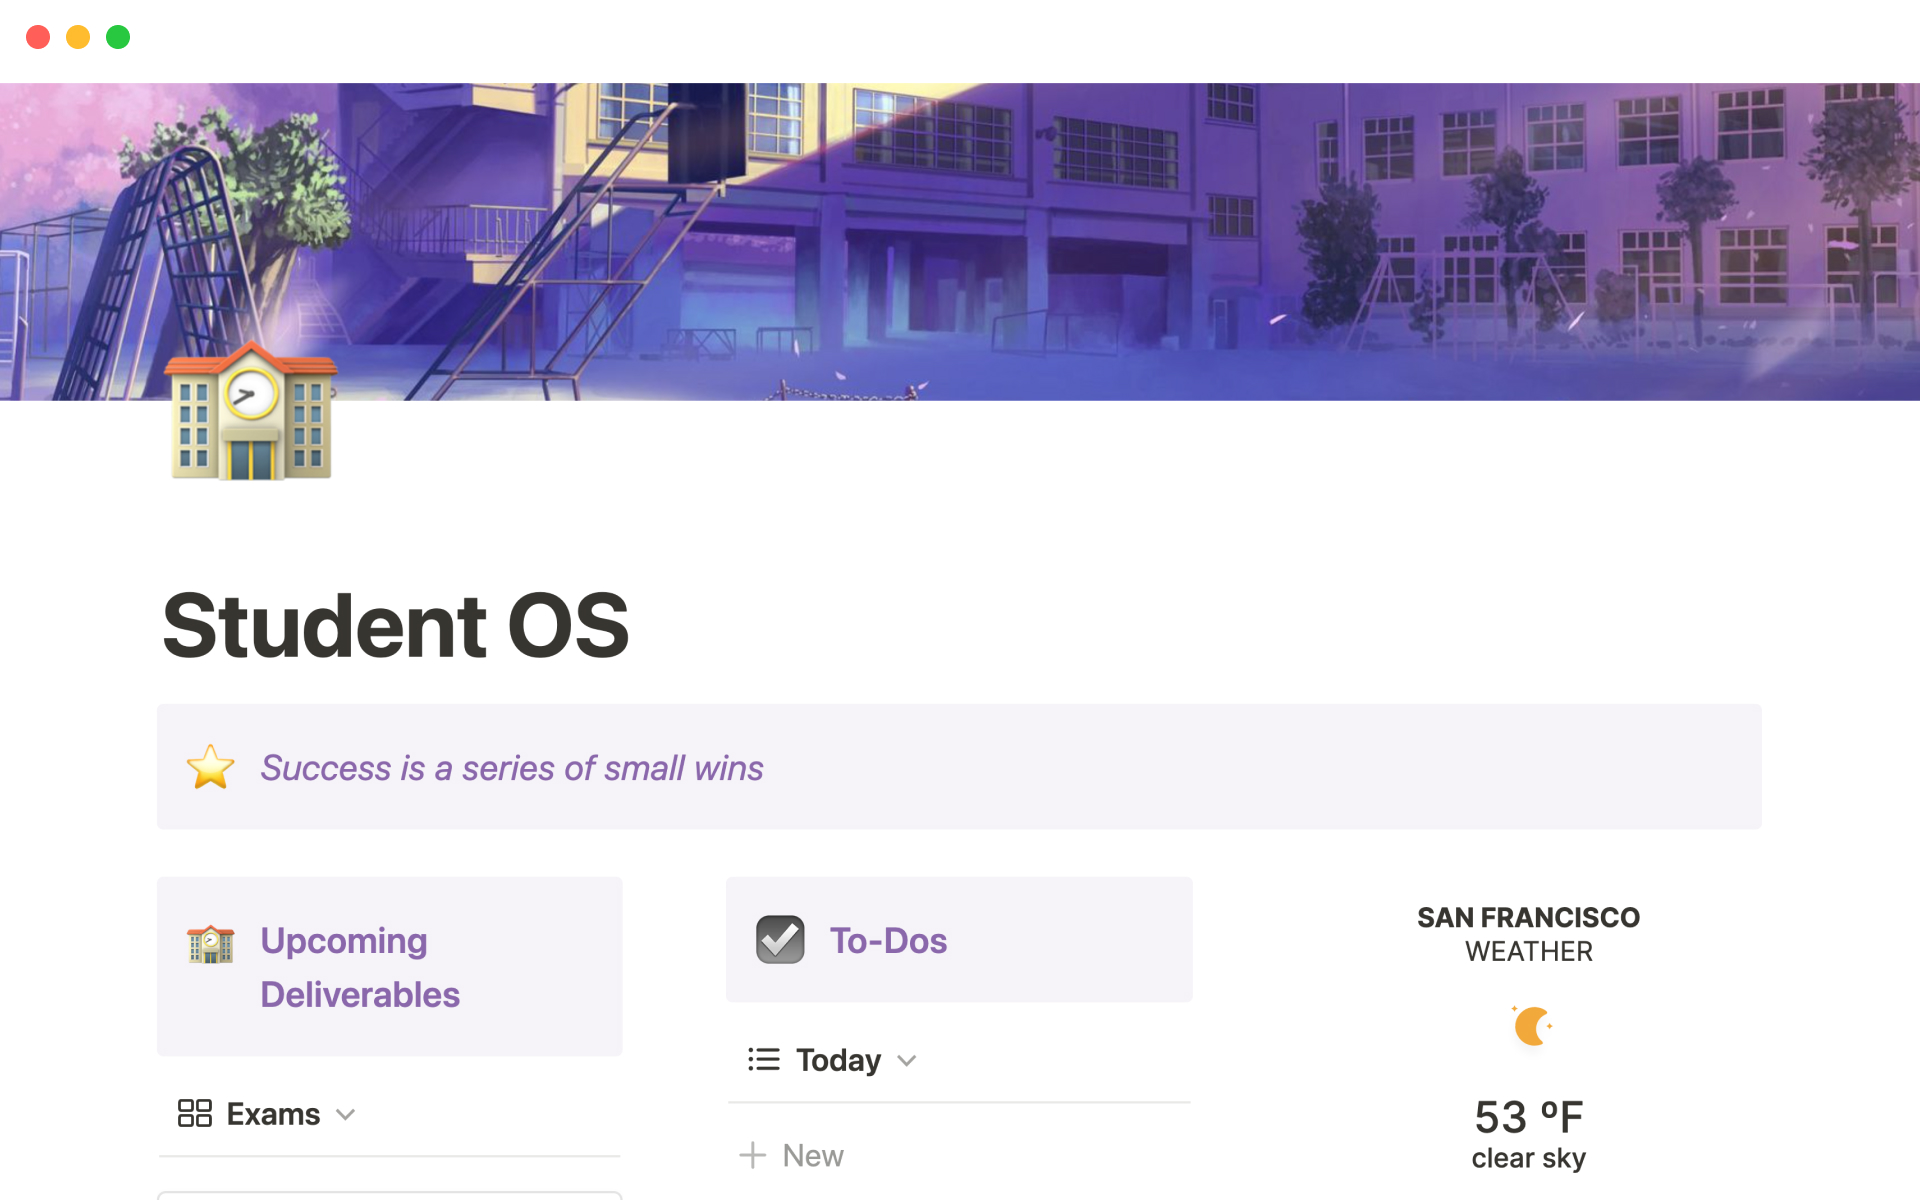Click the school emoji beside Upcoming Deliverables

[210, 944]
